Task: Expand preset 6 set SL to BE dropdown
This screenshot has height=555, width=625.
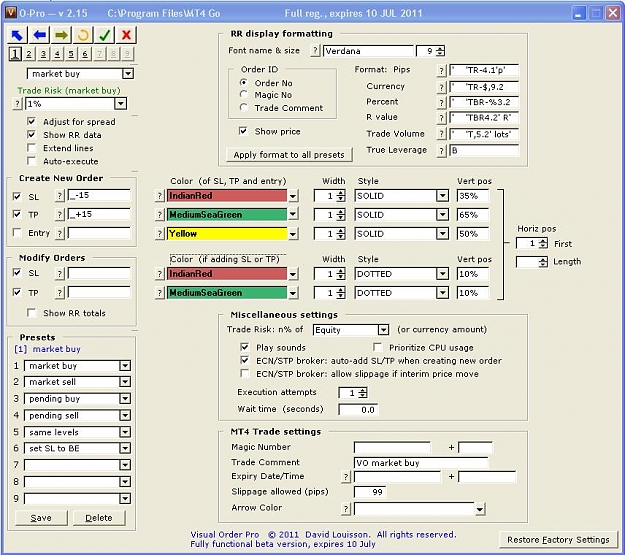Action: 125,449
